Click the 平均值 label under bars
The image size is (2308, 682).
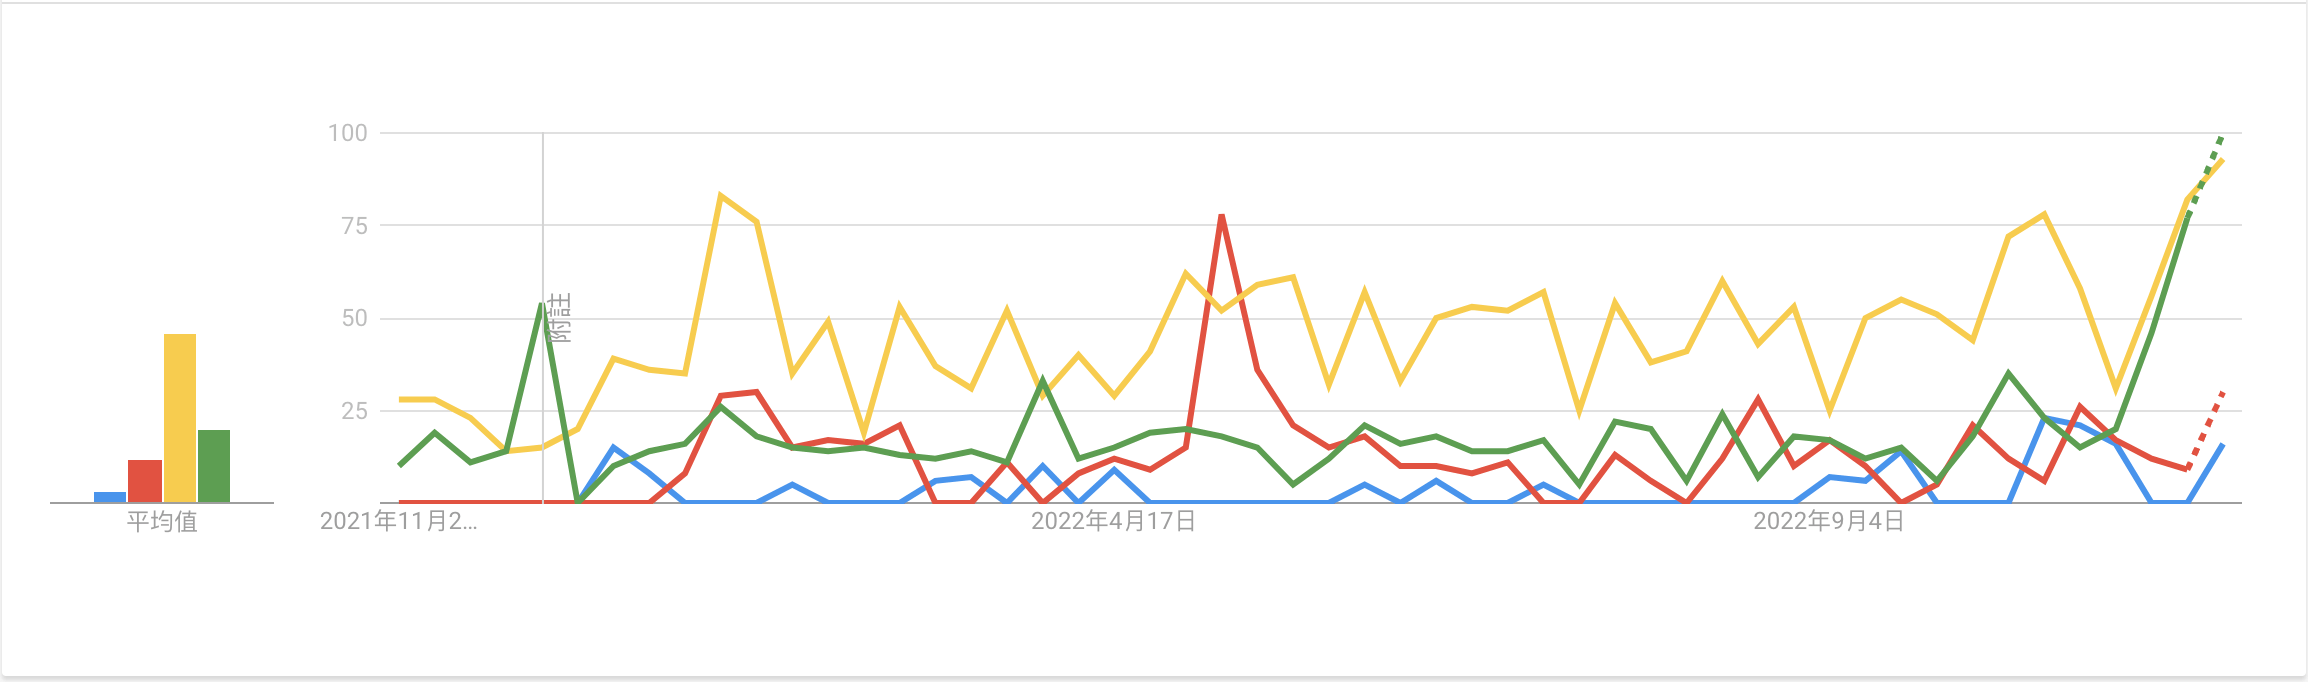(x=162, y=522)
